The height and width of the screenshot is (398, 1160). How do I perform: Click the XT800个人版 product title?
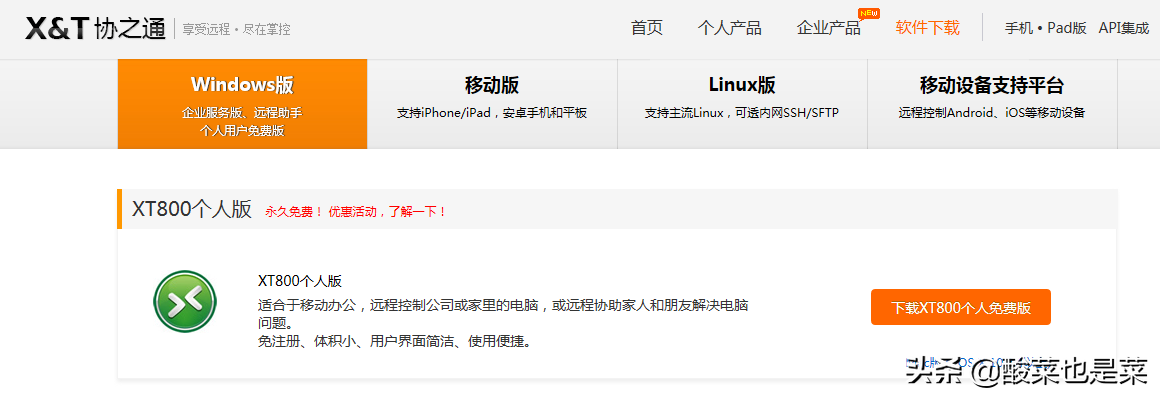[x=300, y=281]
